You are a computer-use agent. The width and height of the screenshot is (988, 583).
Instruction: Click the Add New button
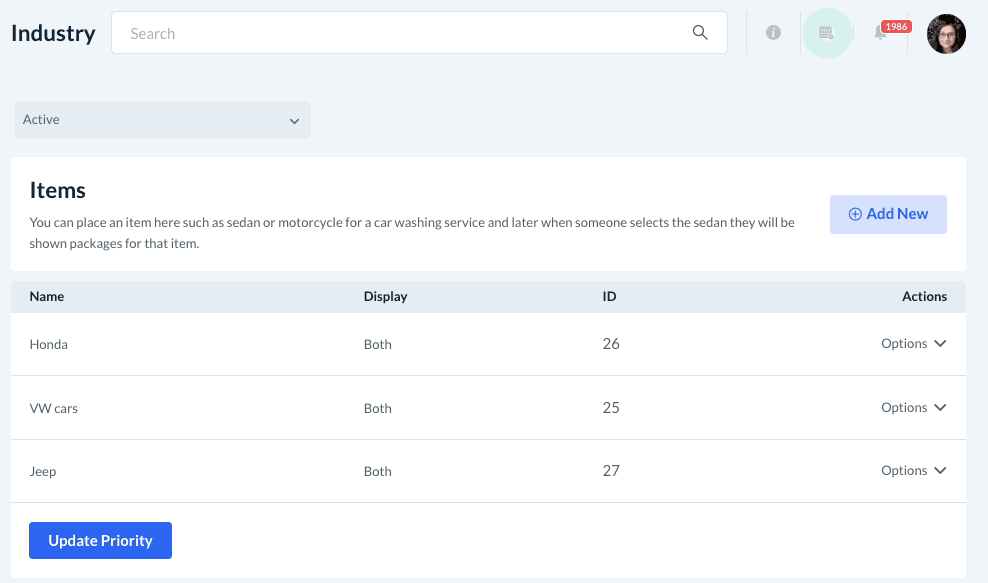888,214
